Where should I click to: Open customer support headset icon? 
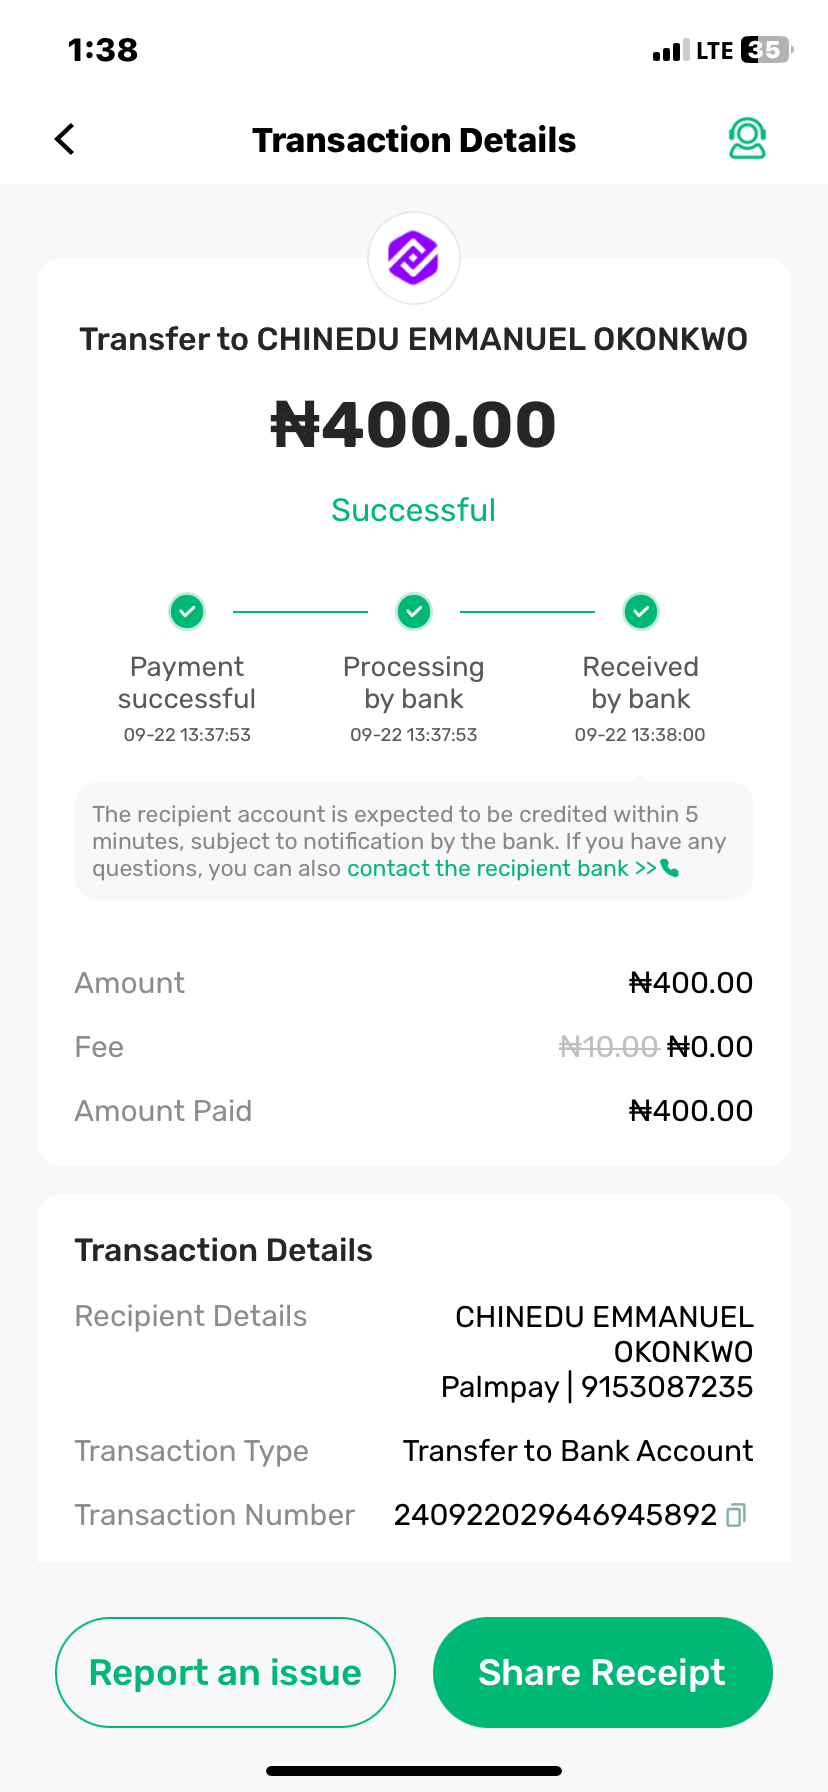(747, 139)
